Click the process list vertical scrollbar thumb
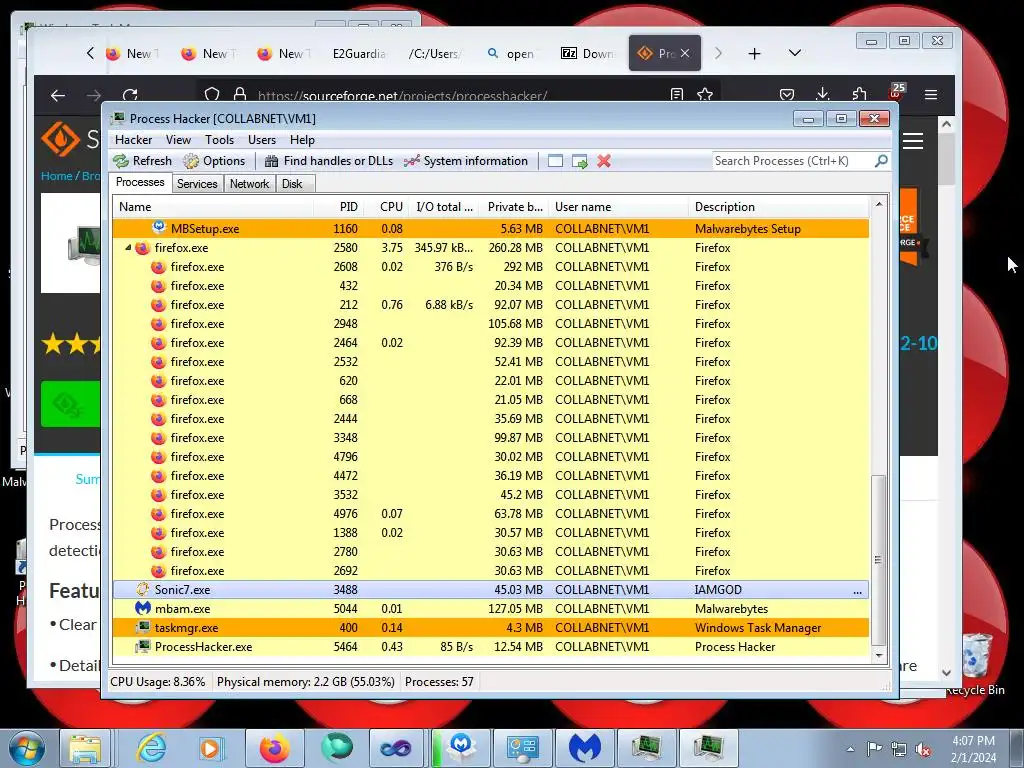The height and width of the screenshot is (768, 1024). point(879,560)
